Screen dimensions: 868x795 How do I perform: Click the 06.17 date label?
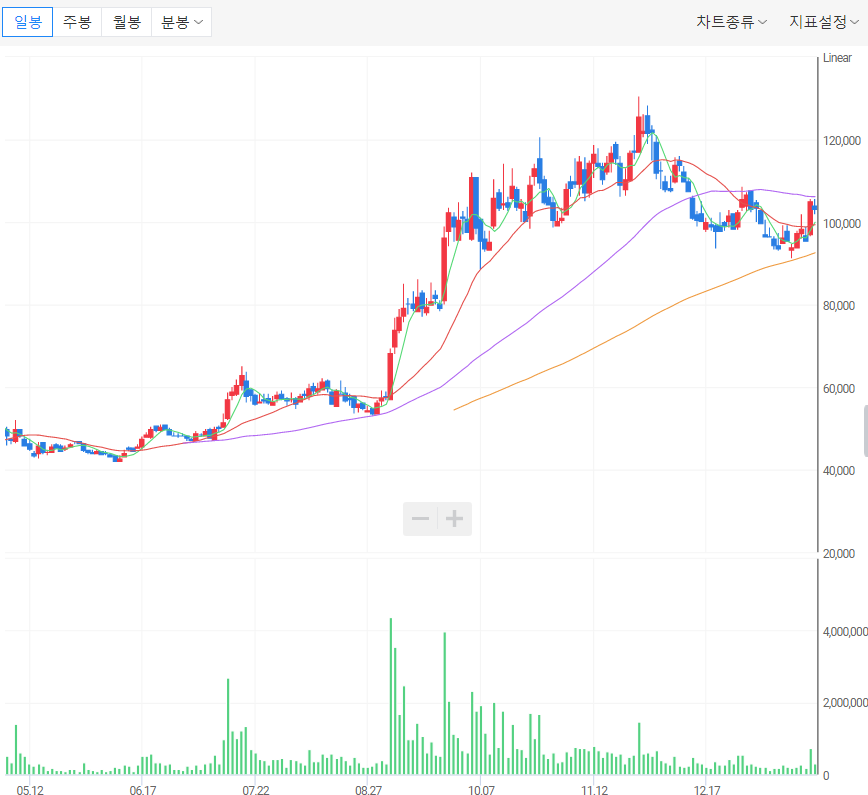[x=143, y=790]
